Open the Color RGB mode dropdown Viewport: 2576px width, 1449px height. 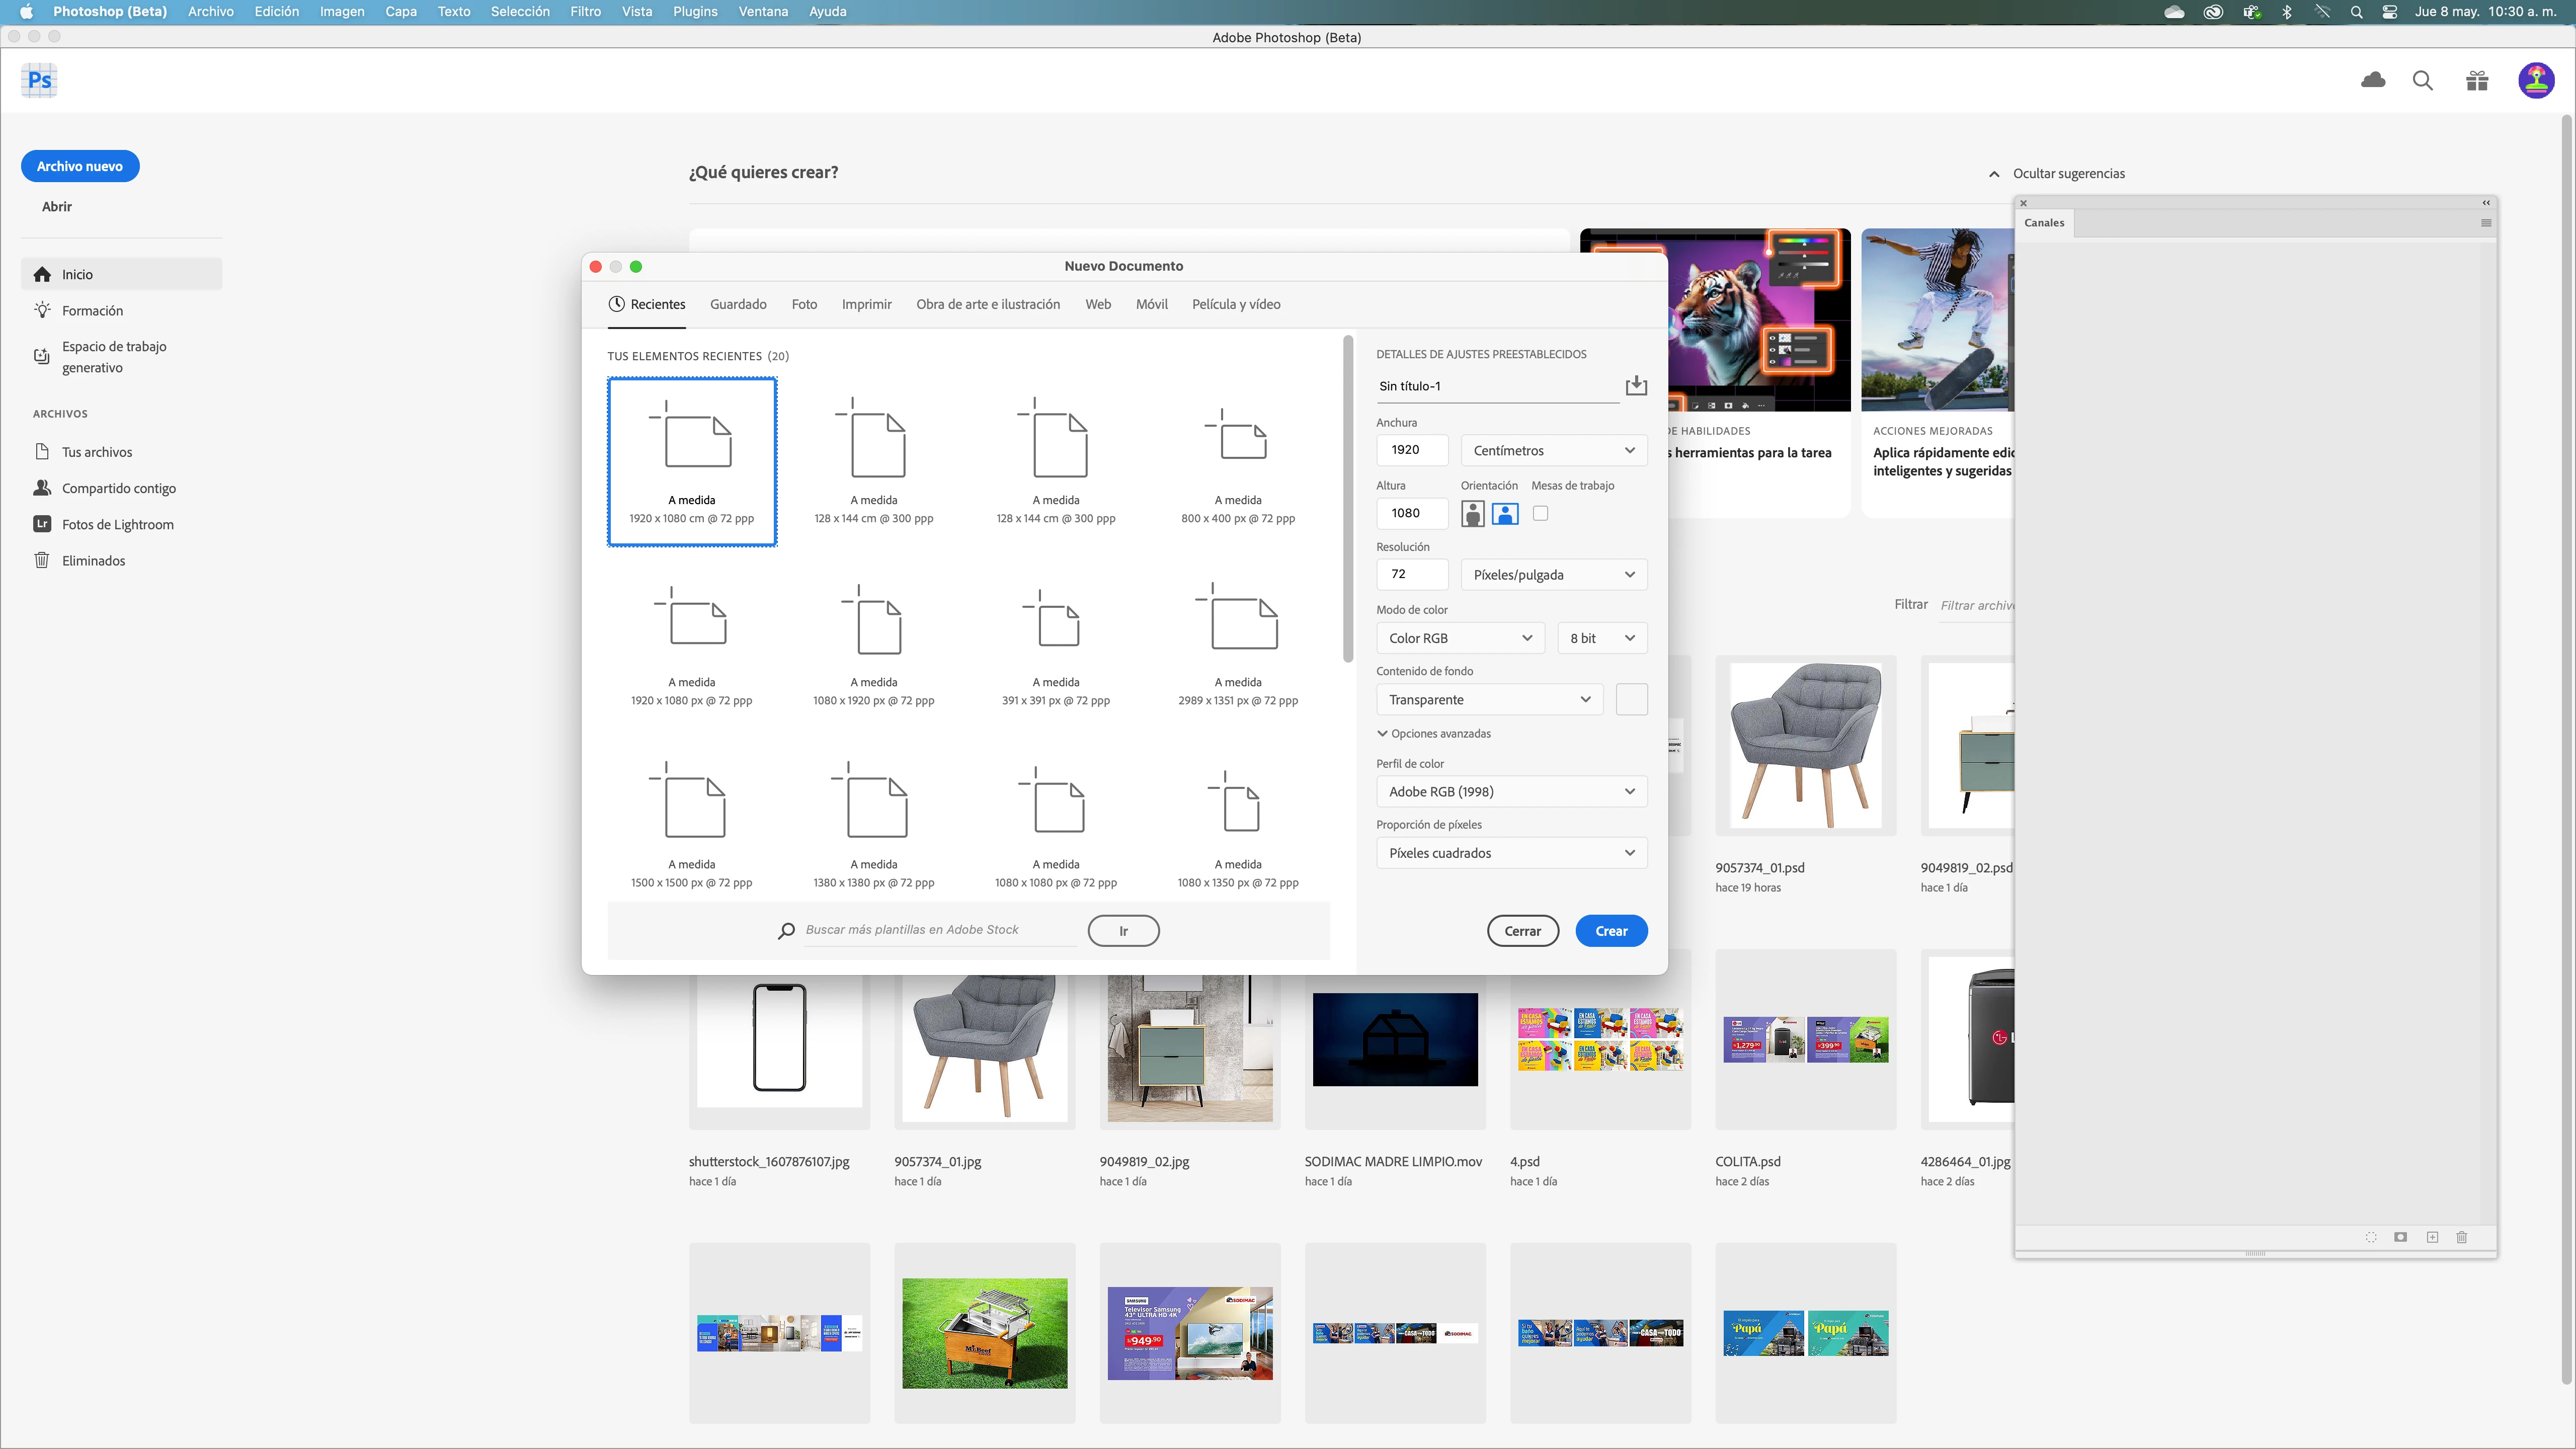[1460, 638]
